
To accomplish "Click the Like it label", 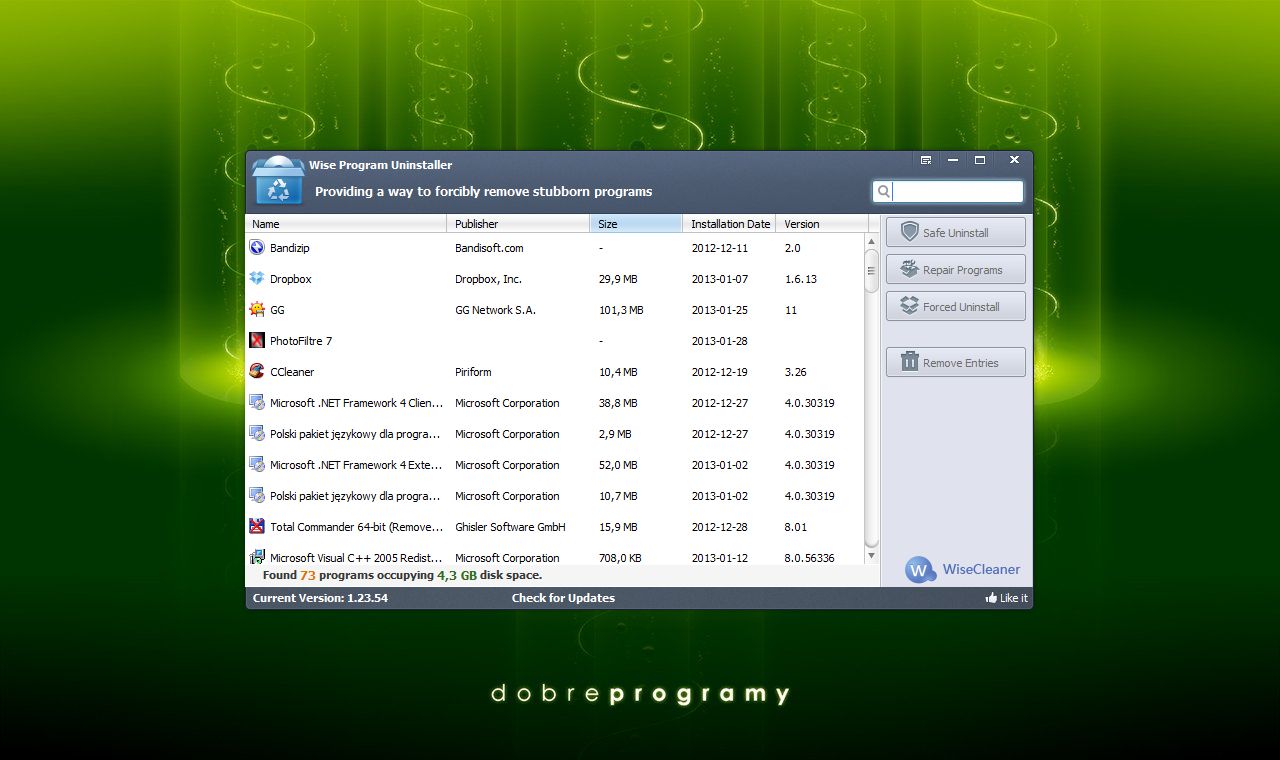I will point(1013,598).
